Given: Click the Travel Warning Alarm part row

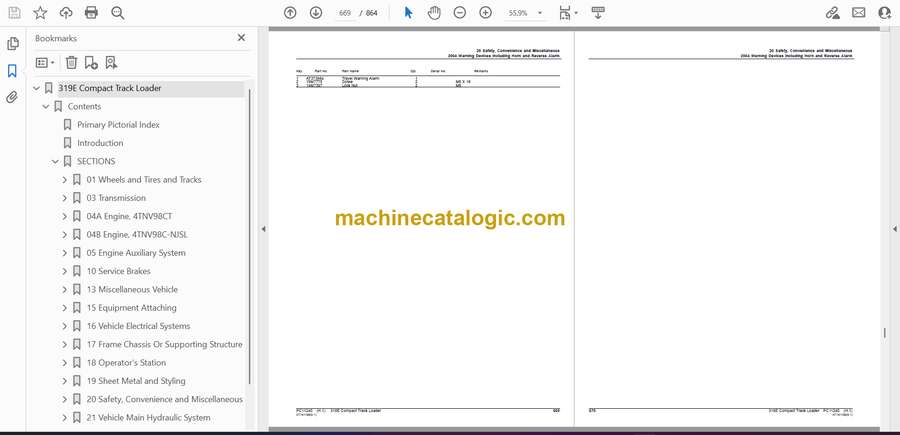Looking at the screenshot, I should [x=428, y=78].
